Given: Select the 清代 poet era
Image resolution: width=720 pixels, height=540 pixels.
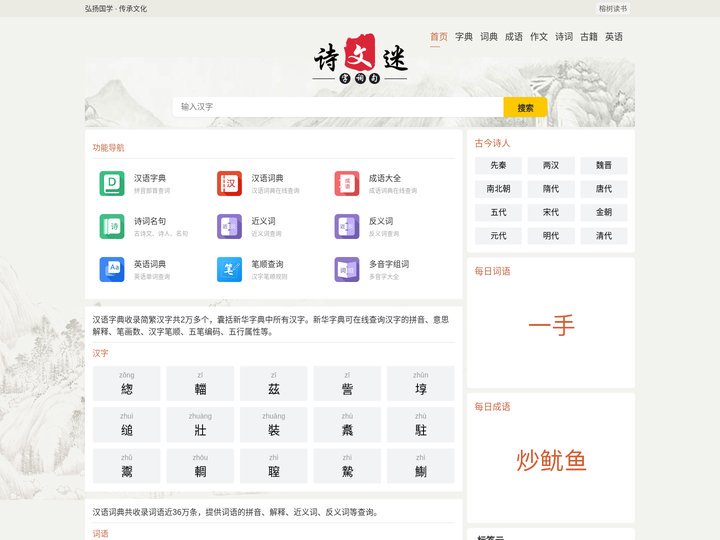Looking at the screenshot, I should [x=604, y=236].
